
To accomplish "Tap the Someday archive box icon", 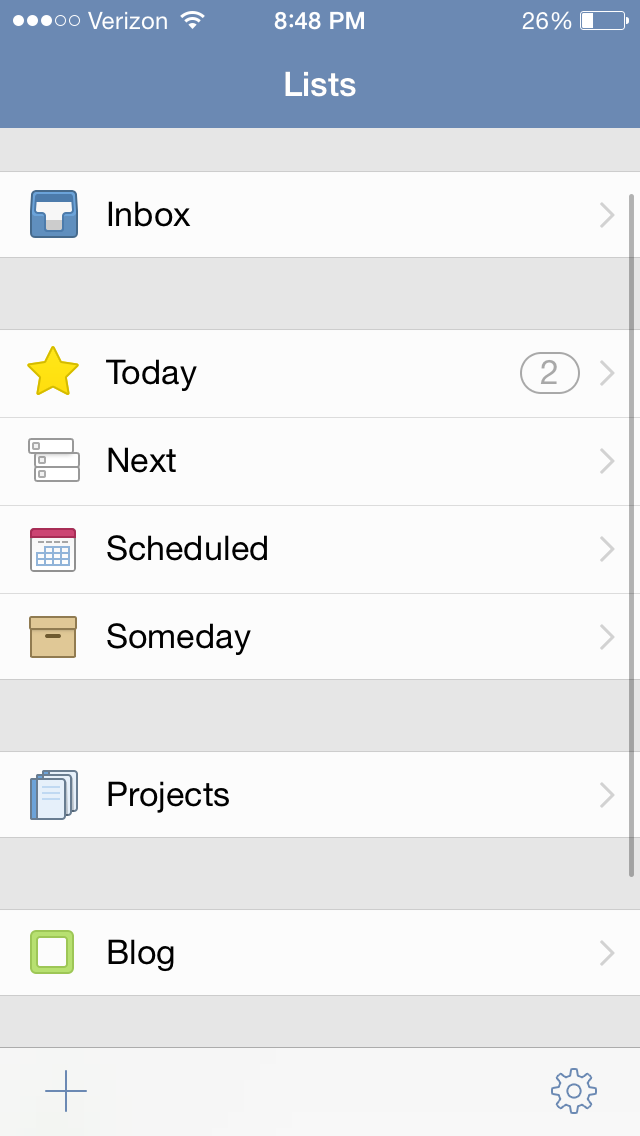I will [53, 637].
